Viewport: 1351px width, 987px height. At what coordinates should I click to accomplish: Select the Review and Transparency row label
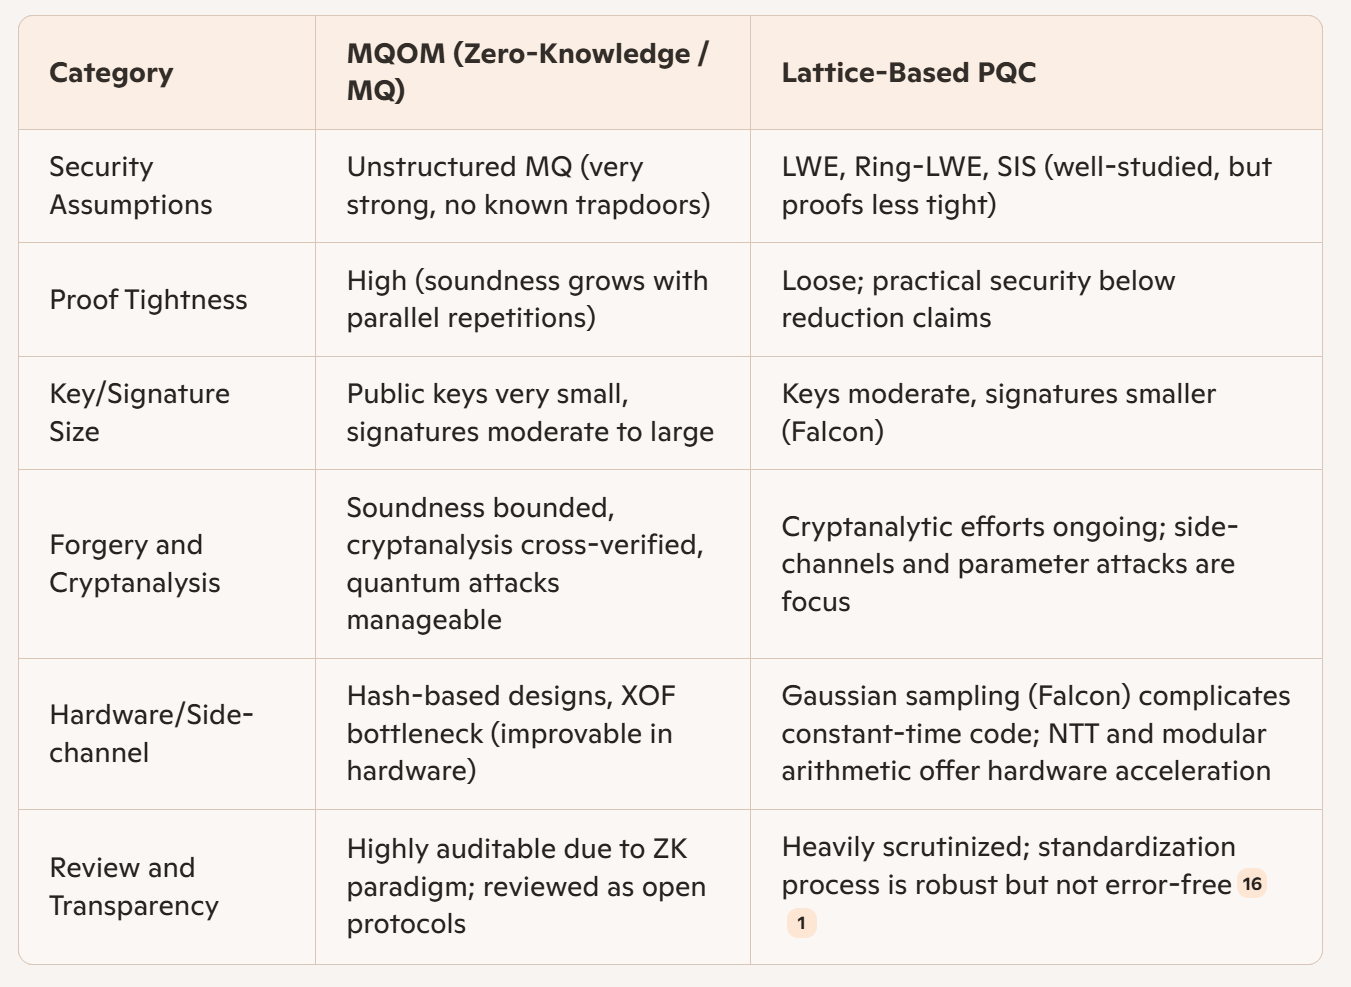pyautogui.click(x=134, y=887)
